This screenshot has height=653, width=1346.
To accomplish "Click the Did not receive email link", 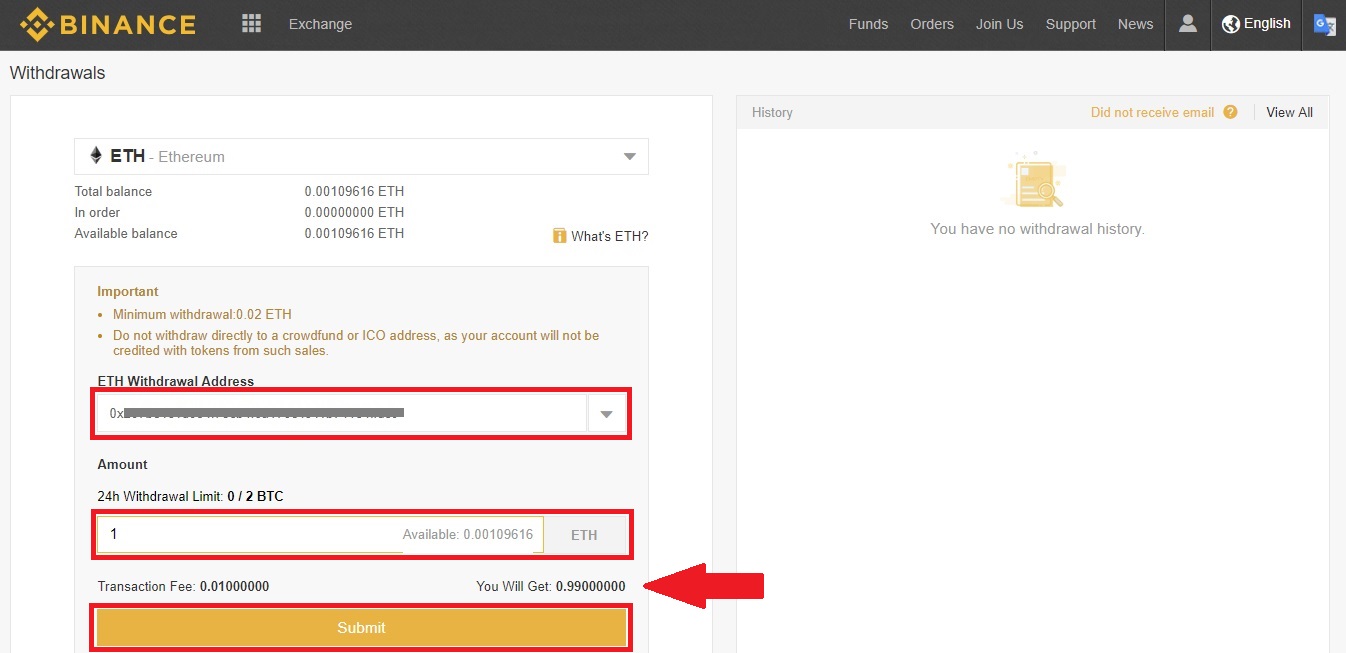I will 1152,112.
